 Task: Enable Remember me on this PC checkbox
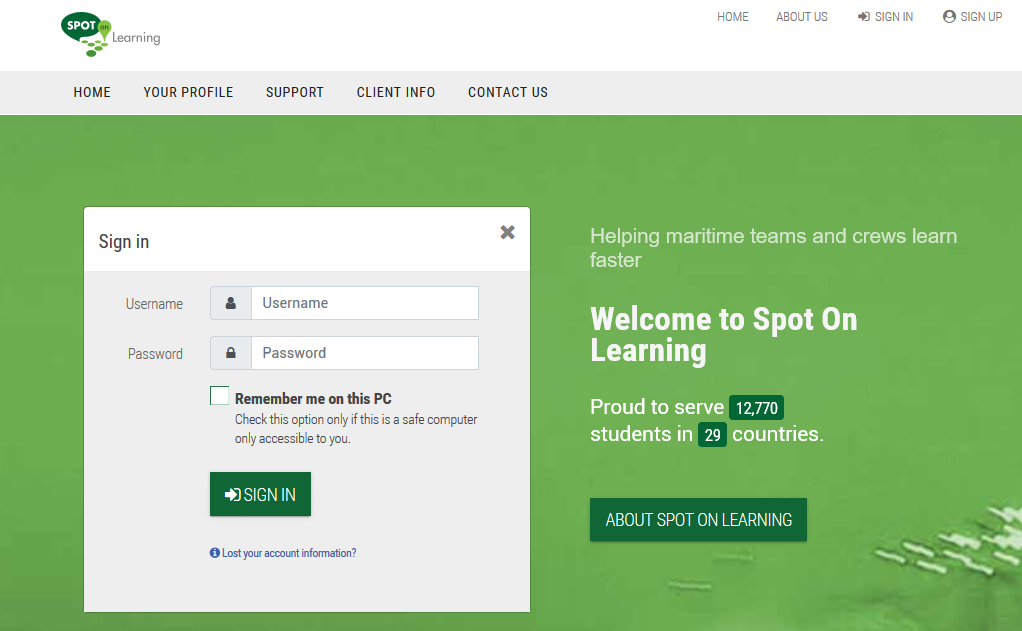[220, 396]
